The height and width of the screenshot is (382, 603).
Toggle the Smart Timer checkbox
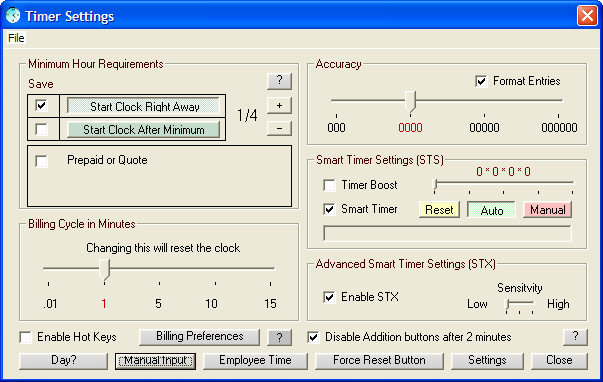pyautogui.click(x=329, y=209)
